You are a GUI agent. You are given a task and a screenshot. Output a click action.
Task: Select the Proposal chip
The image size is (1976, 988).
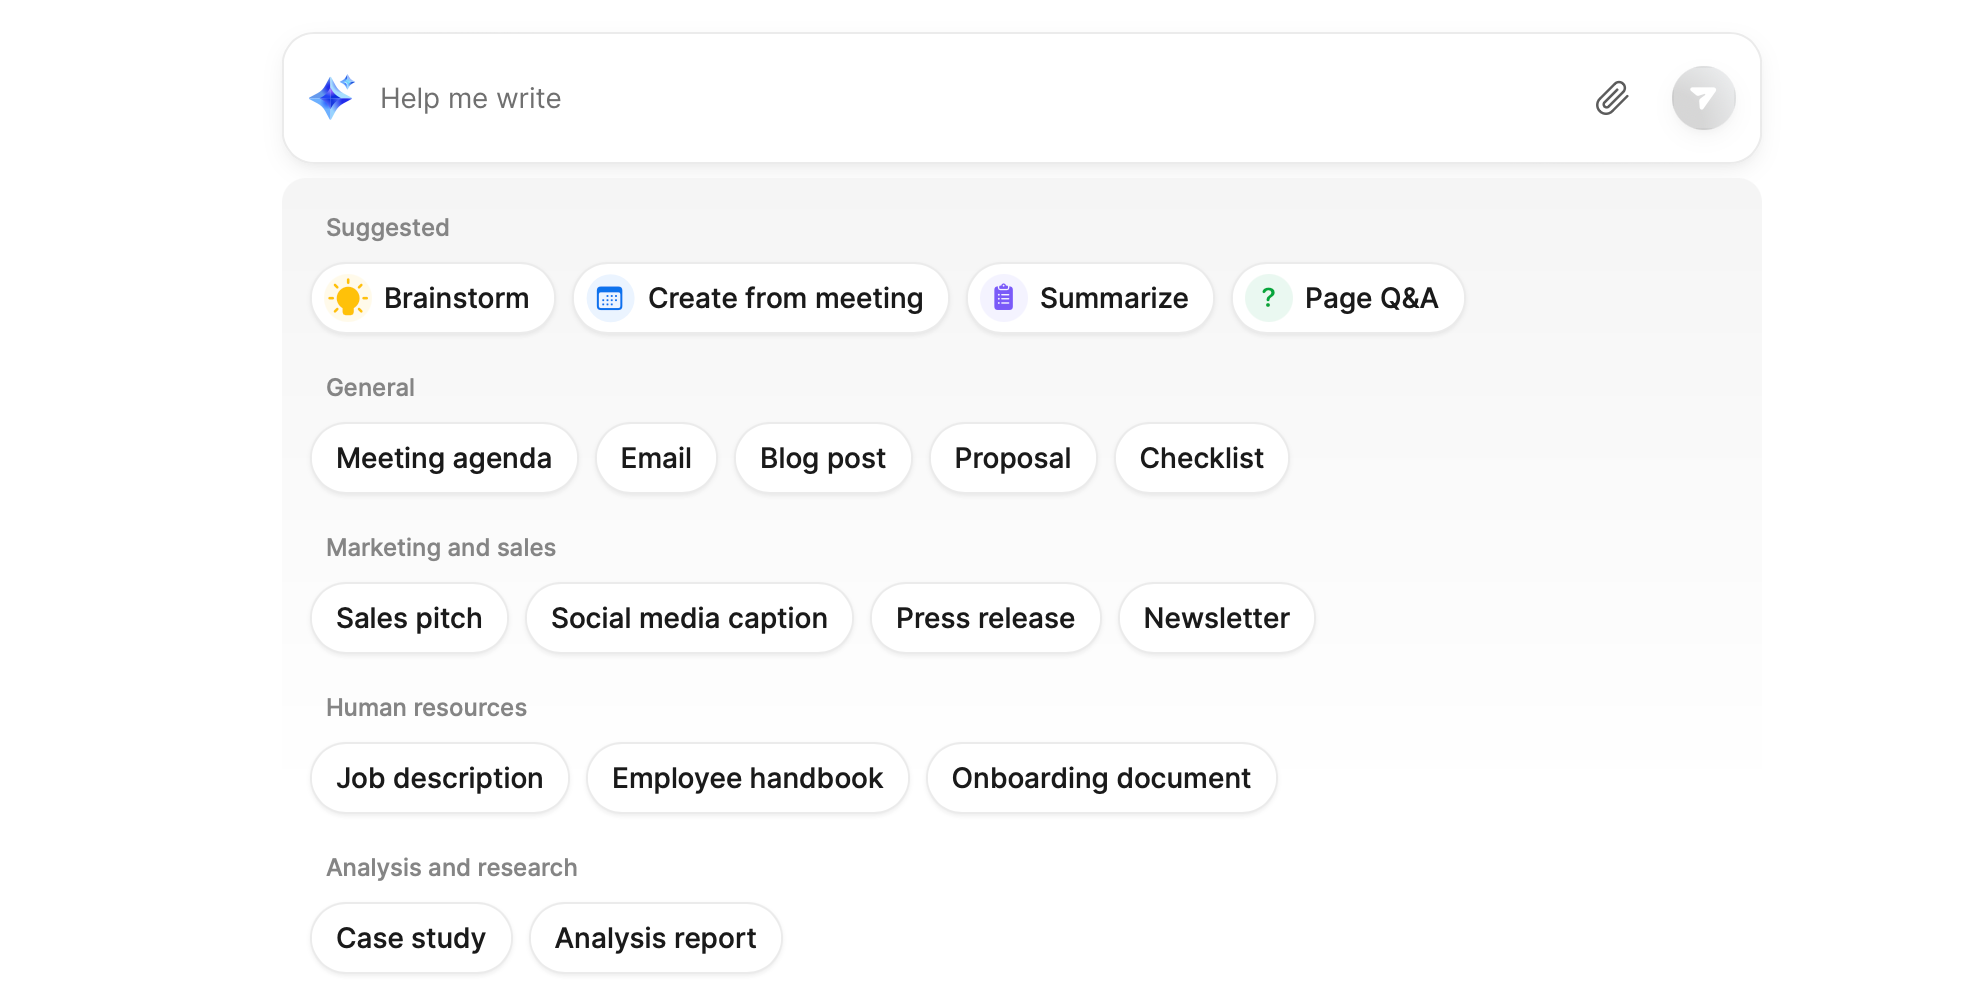1012,458
